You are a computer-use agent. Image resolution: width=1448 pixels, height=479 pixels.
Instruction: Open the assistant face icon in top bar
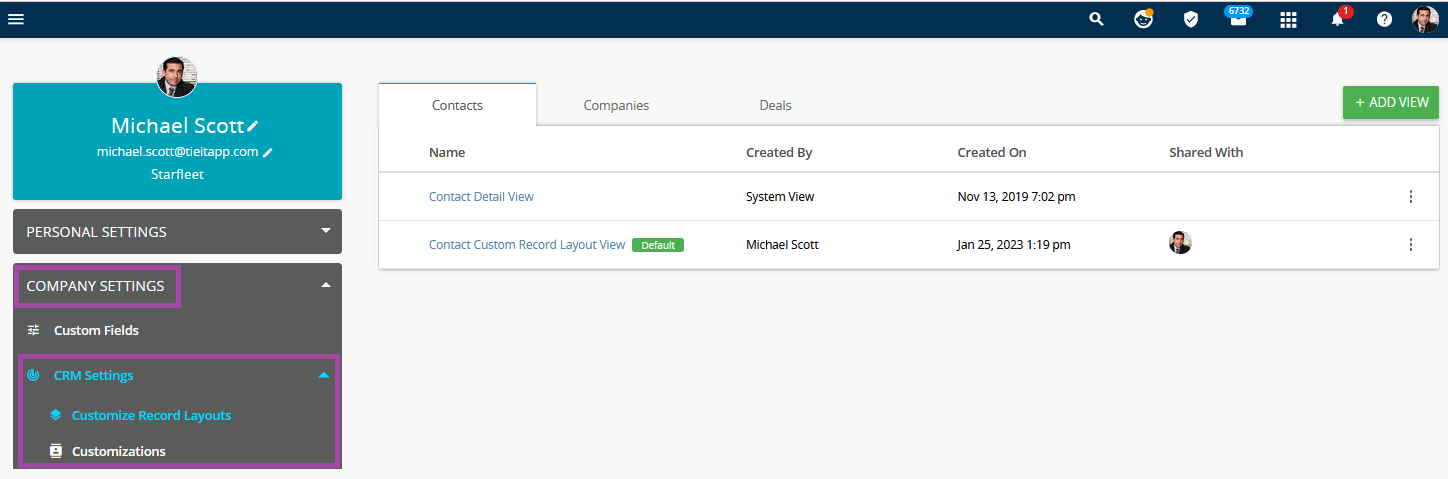[1144, 19]
